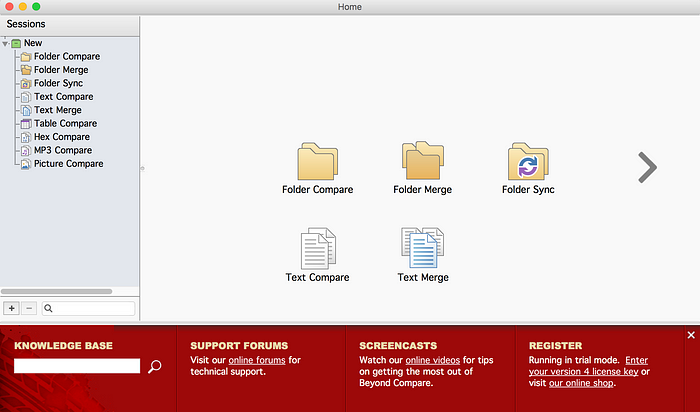Click Table Compare icon in Sessions tree
The height and width of the screenshot is (412, 700).
pos(26,124)
